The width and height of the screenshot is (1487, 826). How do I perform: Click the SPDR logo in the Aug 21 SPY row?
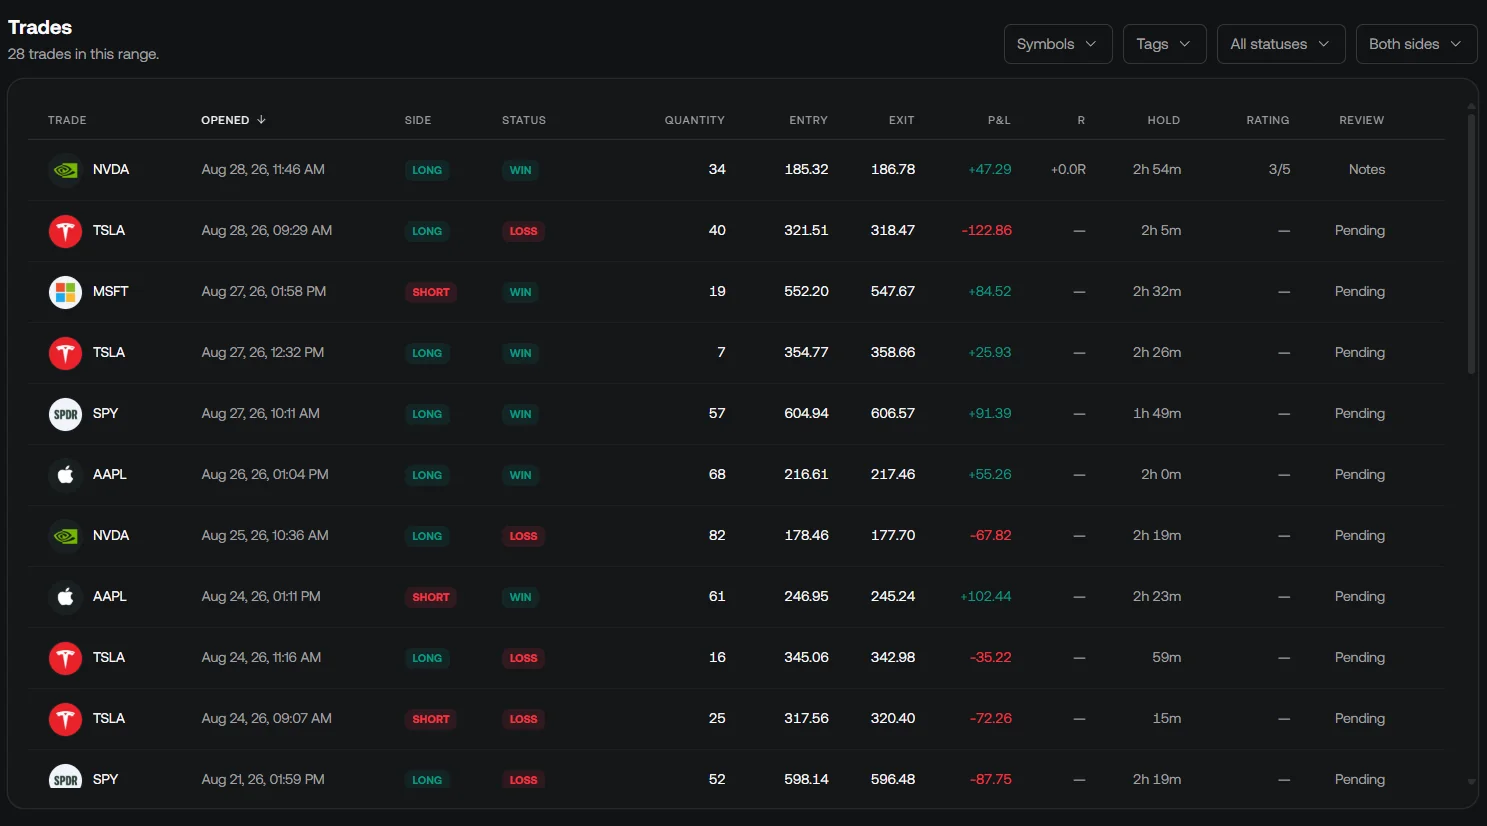click(x=65, y=776)
